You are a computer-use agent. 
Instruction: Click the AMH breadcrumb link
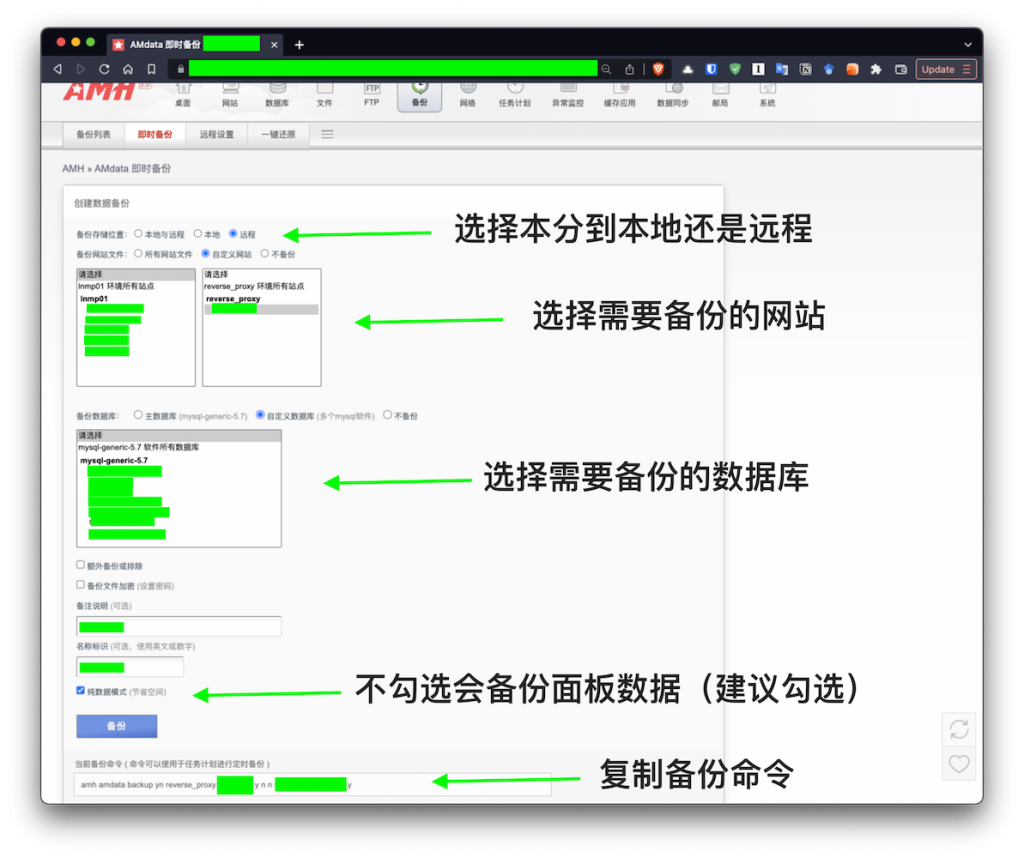point(71,168)
